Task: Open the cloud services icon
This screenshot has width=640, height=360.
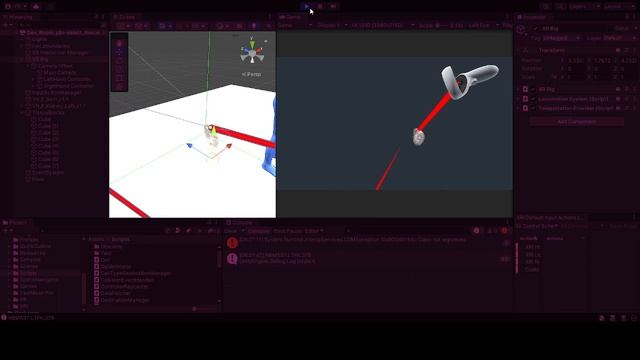Action: 36,6
